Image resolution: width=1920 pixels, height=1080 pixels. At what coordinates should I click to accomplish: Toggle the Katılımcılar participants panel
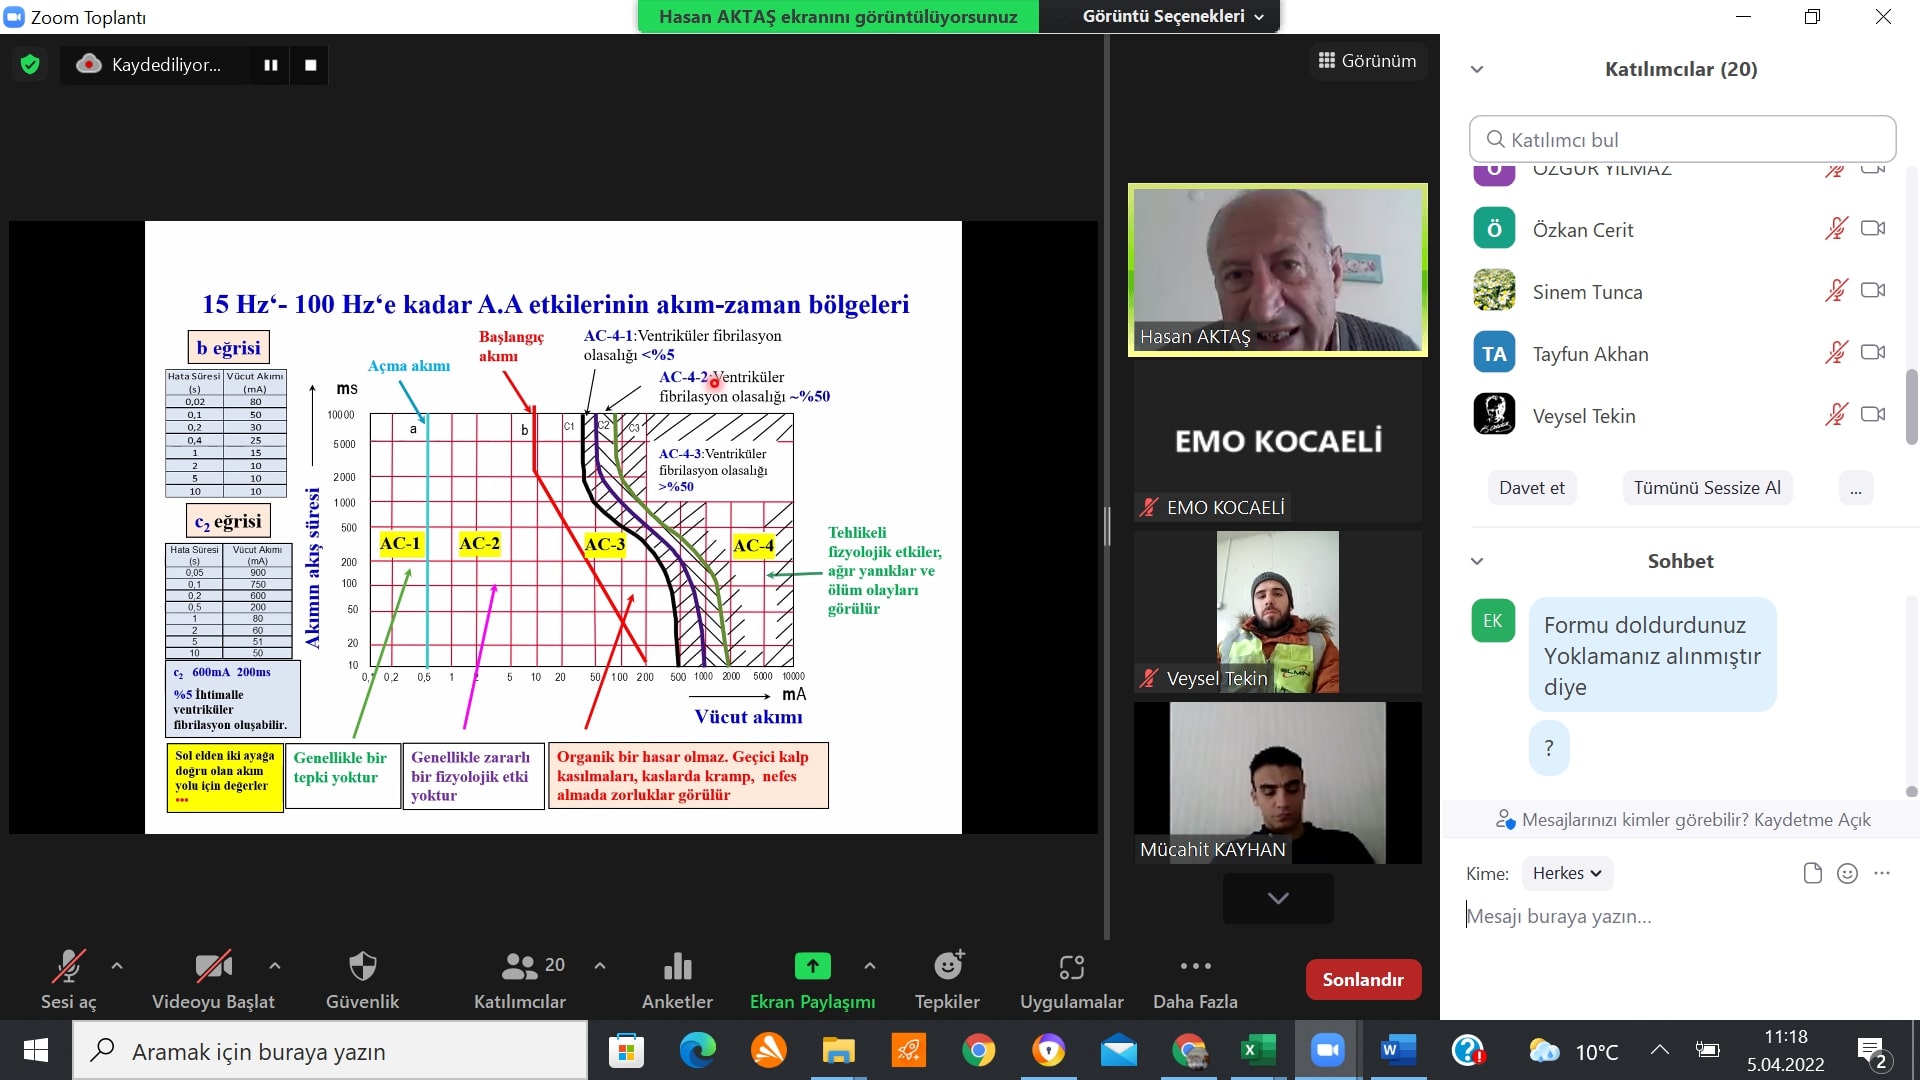520,979
